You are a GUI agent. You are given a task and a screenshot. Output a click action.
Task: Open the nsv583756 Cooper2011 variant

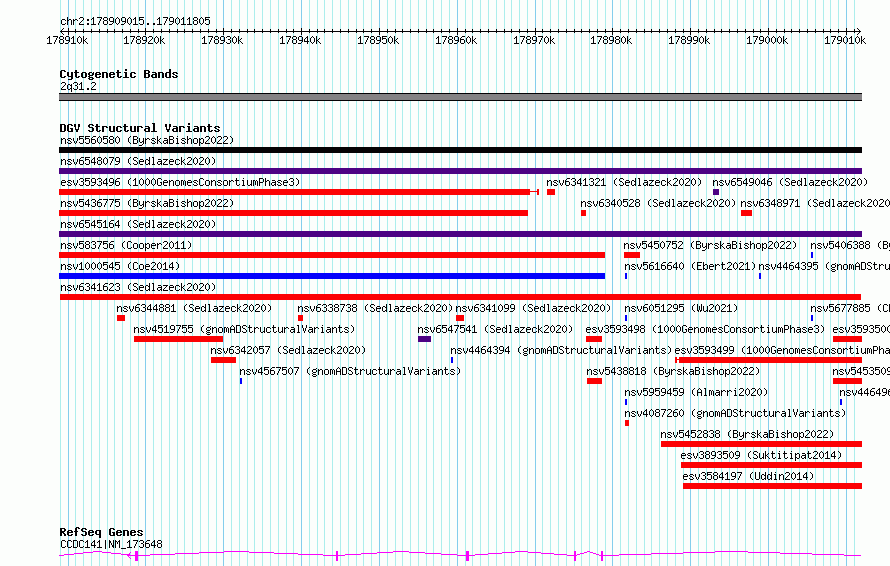[x=126, y=245]
